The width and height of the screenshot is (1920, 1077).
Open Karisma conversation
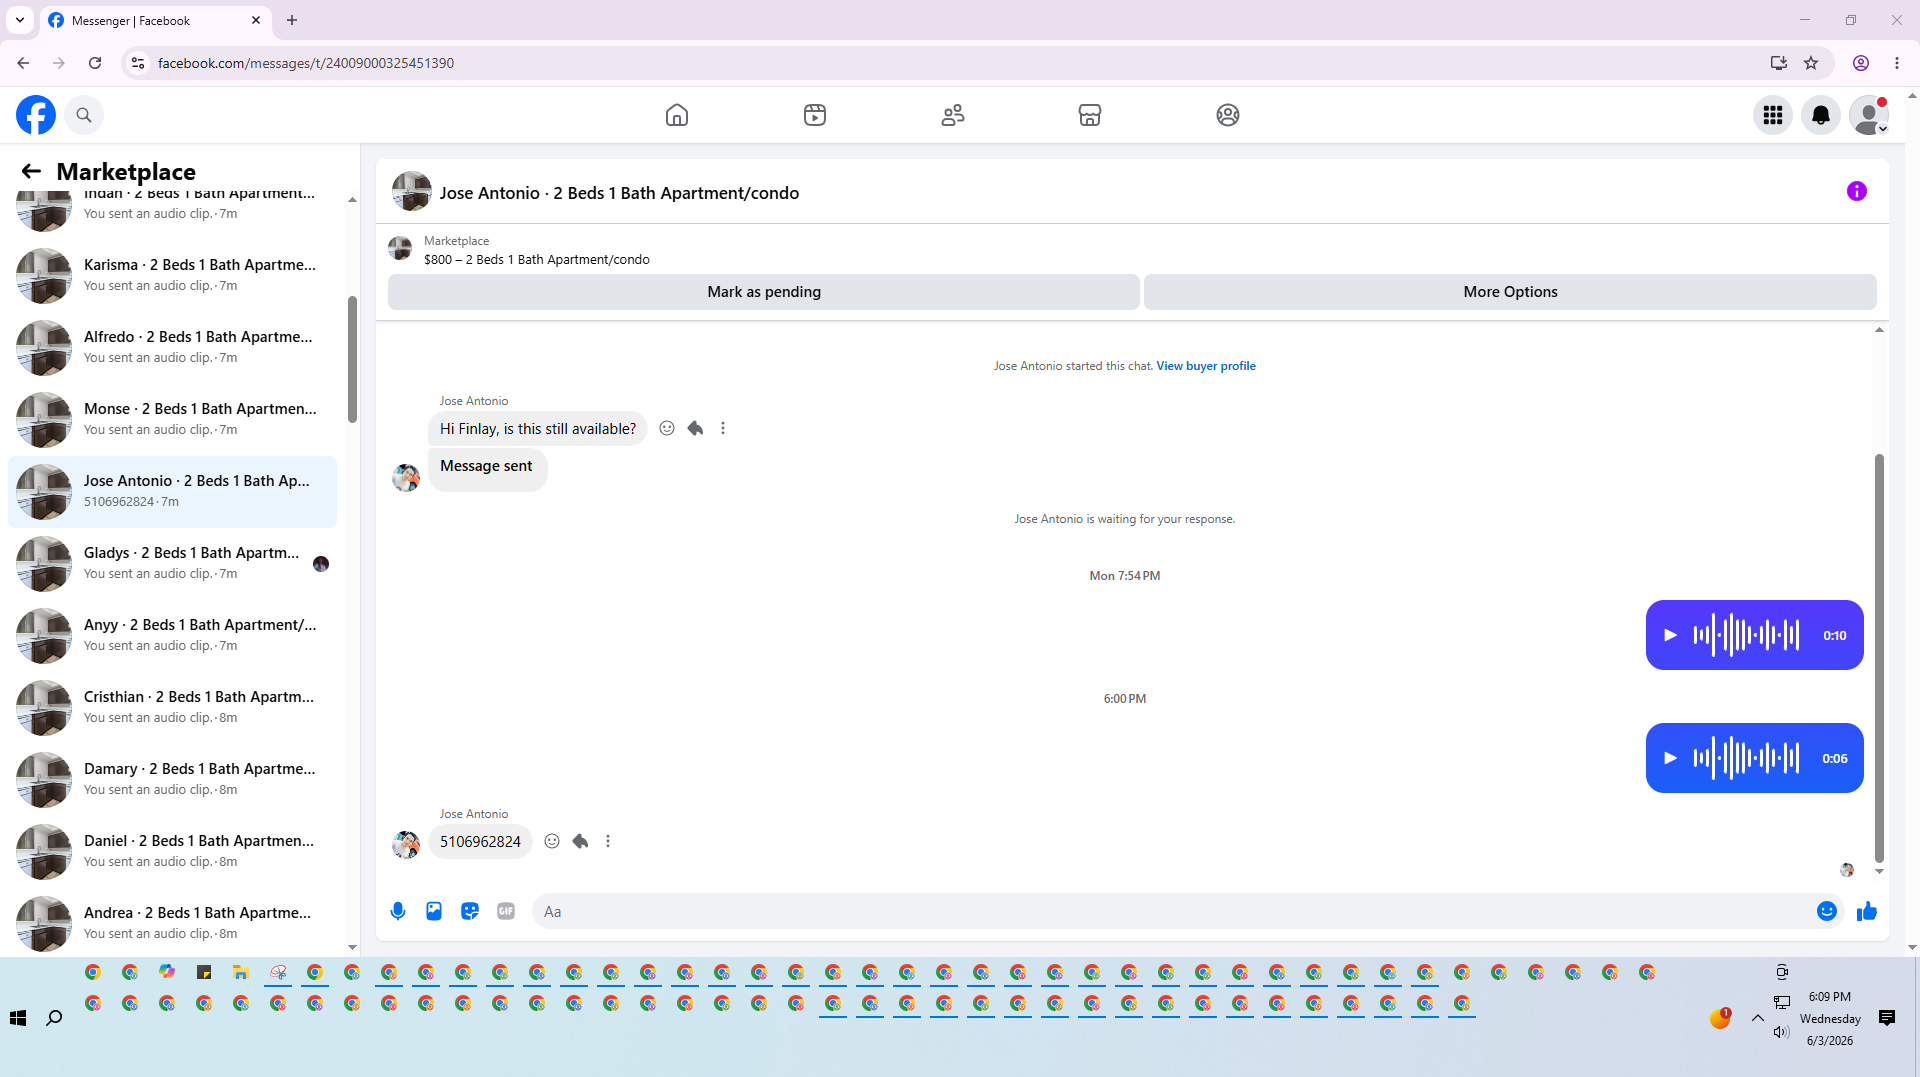pyautogui.click(x=172, y=275)
